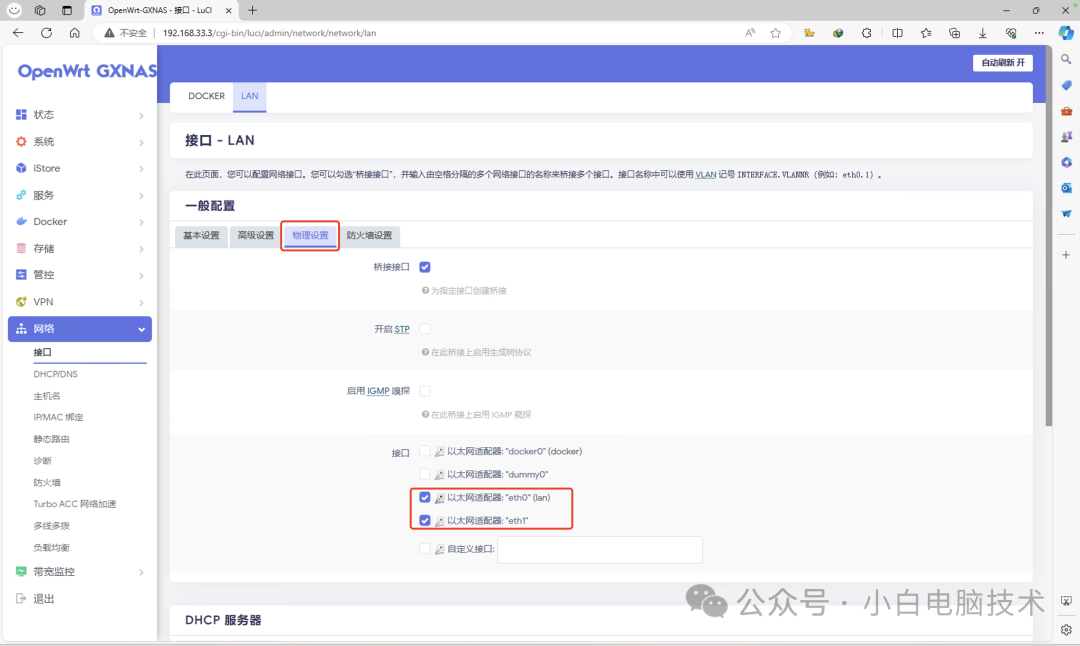Uncheck the eth0 (lan) adapter interface
The height and width of the screenshot is (646, 1080).
pos(425,497)
